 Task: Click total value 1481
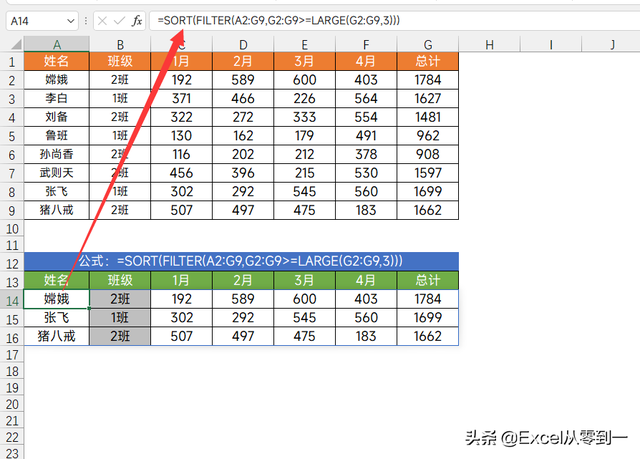pos(428,117)
